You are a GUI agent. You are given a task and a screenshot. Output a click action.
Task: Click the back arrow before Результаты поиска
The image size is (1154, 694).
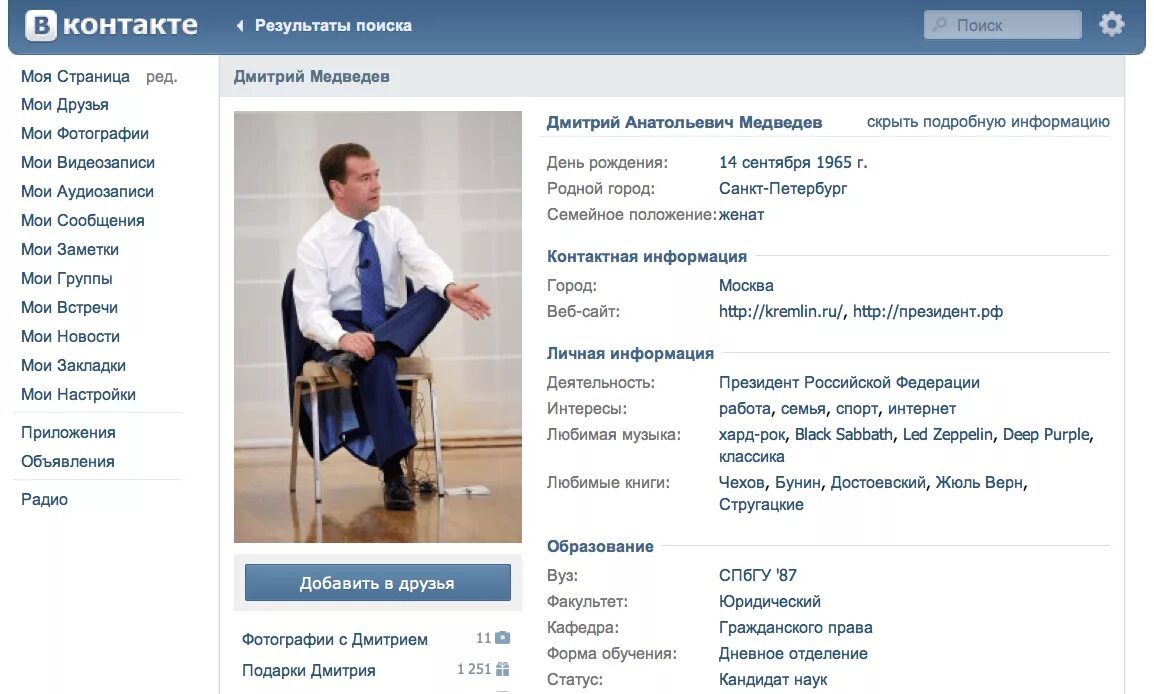(239, 26)
